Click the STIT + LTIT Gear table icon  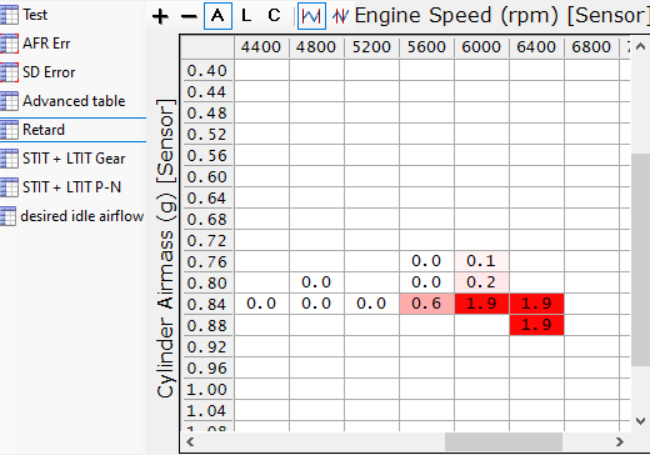pos(9,158)
